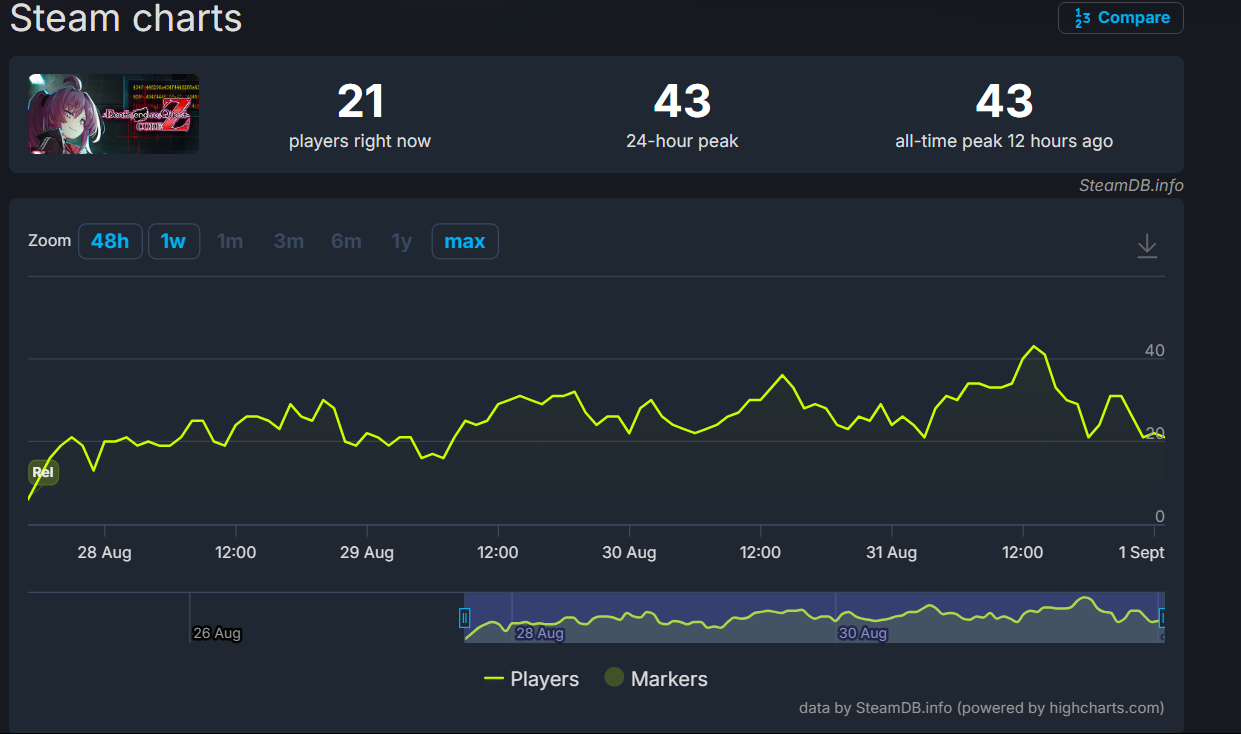Click the SteamDB.info watermark link
The height and width of the screenshot is (734, 1241).
(x=1131, y=185)
